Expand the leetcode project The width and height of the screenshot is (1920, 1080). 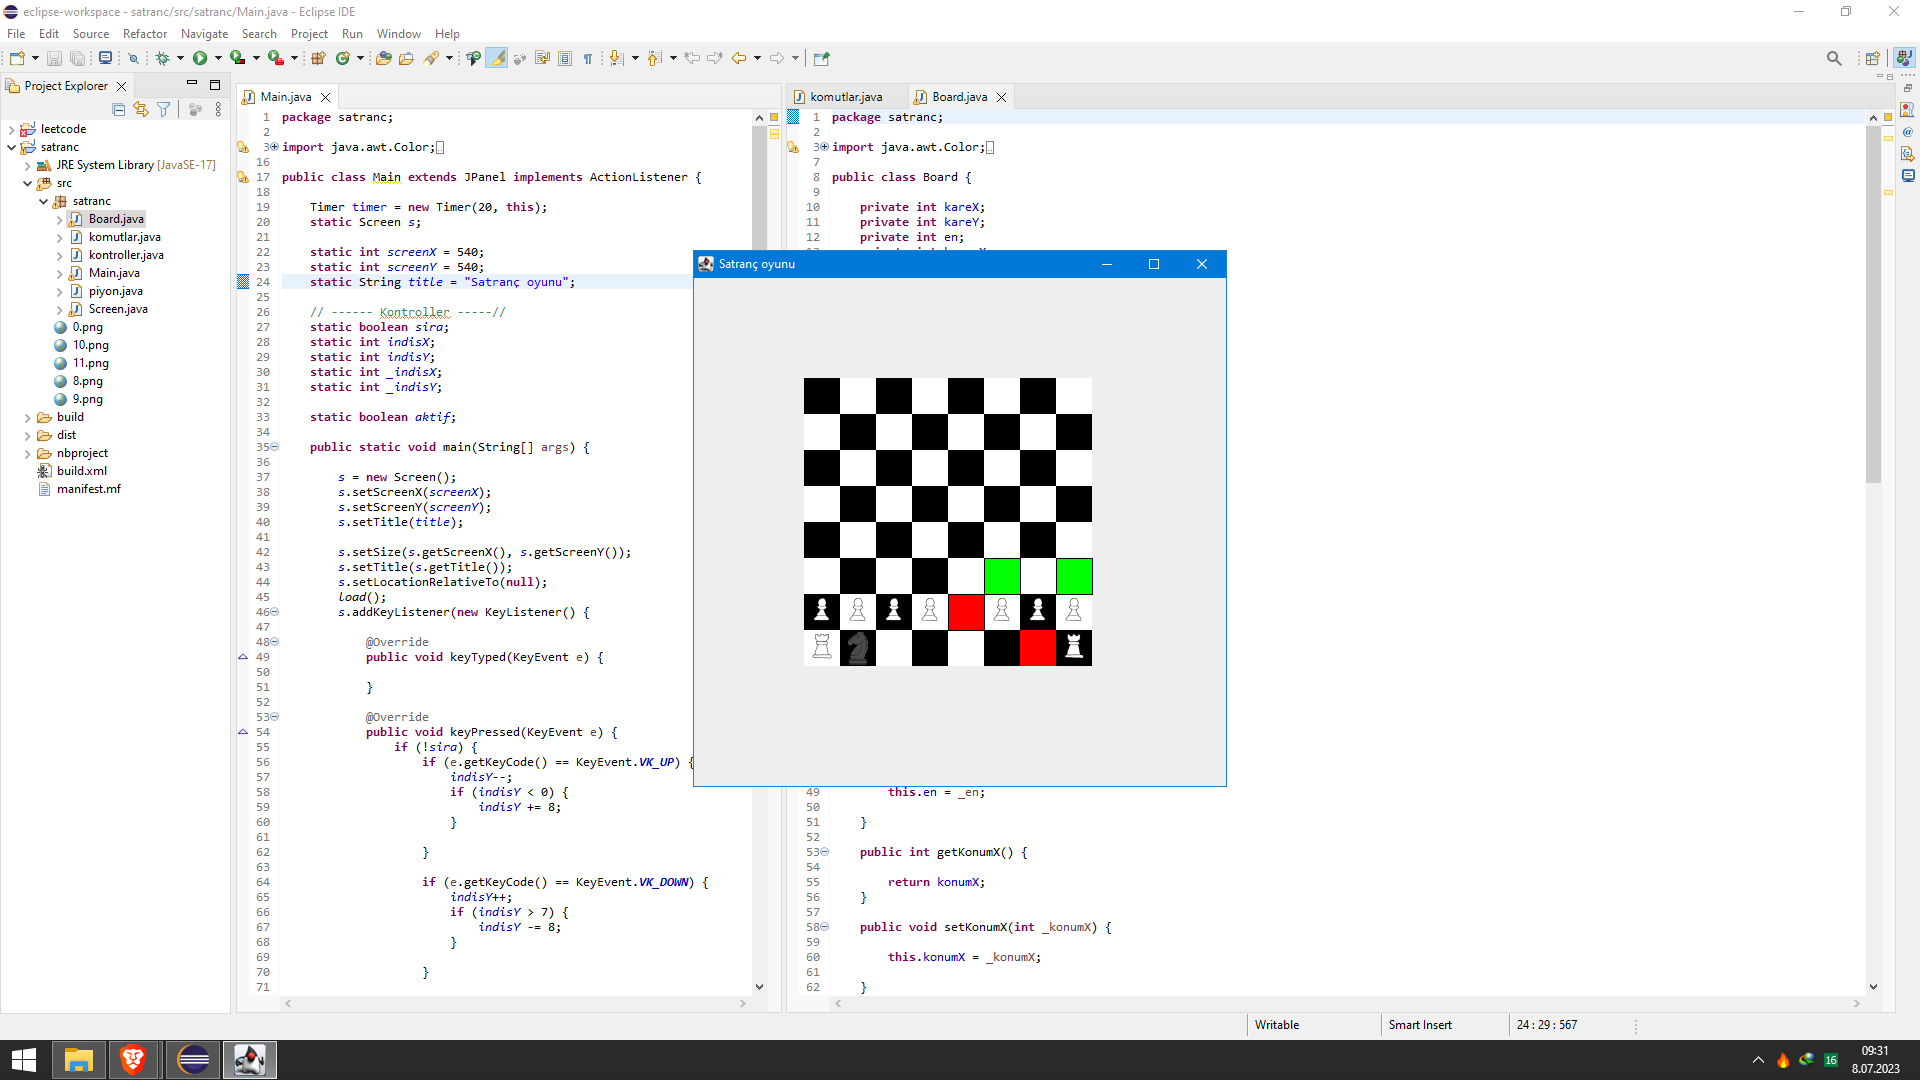pyautogui.click(x=11, y=129)
